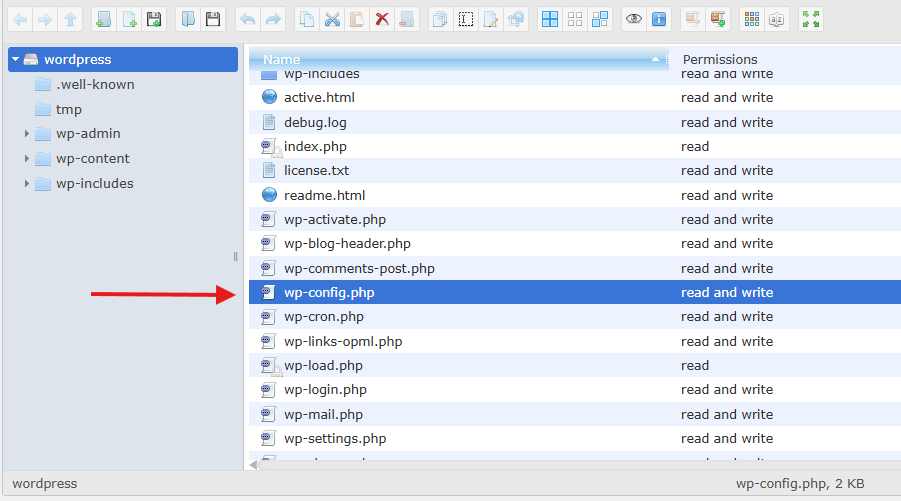Expand the wp-admin folder arrow
This screenshot has width=901, height=501.
(27, 134)
